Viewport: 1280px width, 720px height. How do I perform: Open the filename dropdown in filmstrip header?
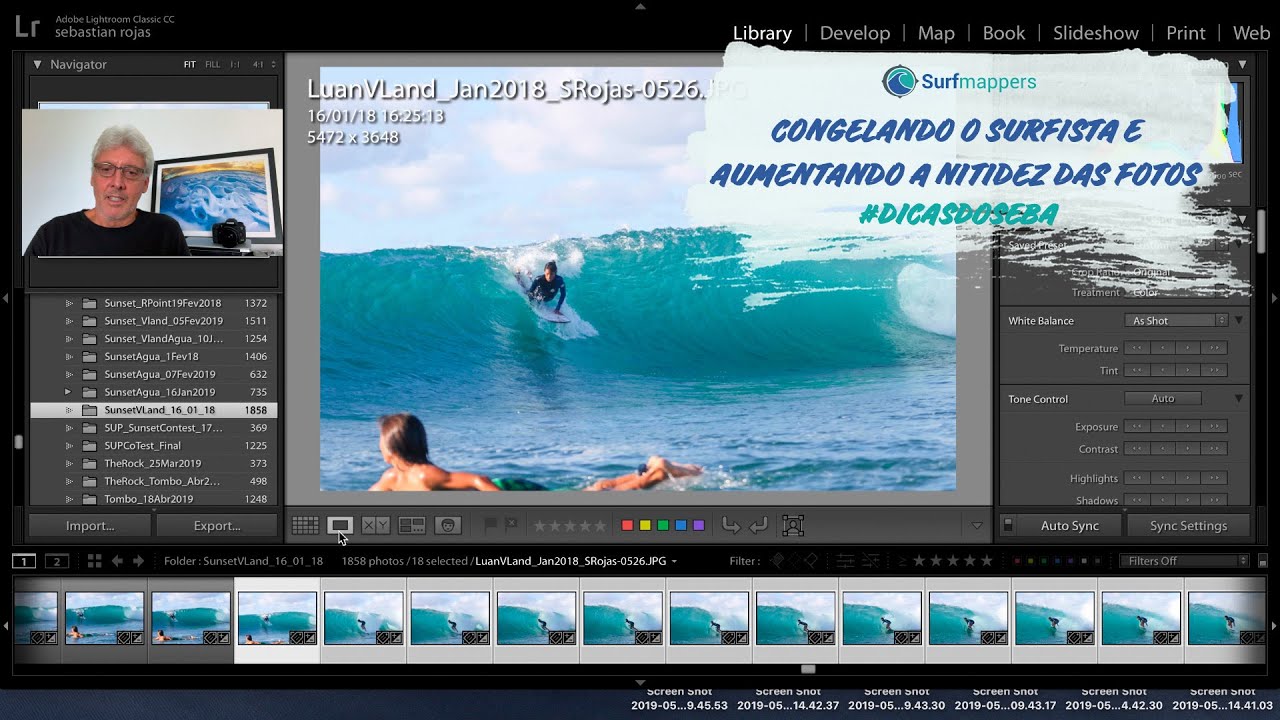(x=674, y=561)
